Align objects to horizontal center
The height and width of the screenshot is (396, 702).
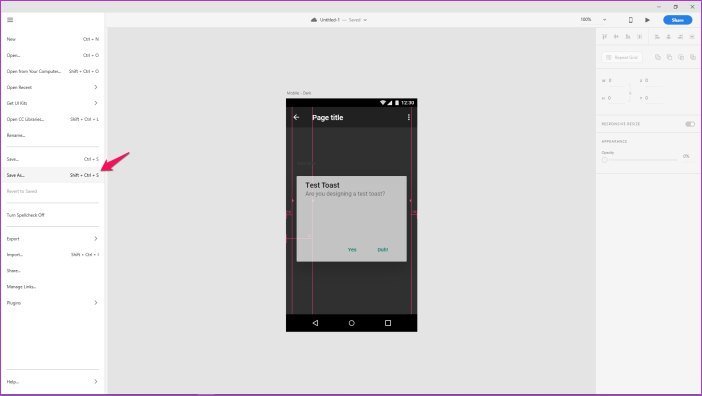(669, 37)
